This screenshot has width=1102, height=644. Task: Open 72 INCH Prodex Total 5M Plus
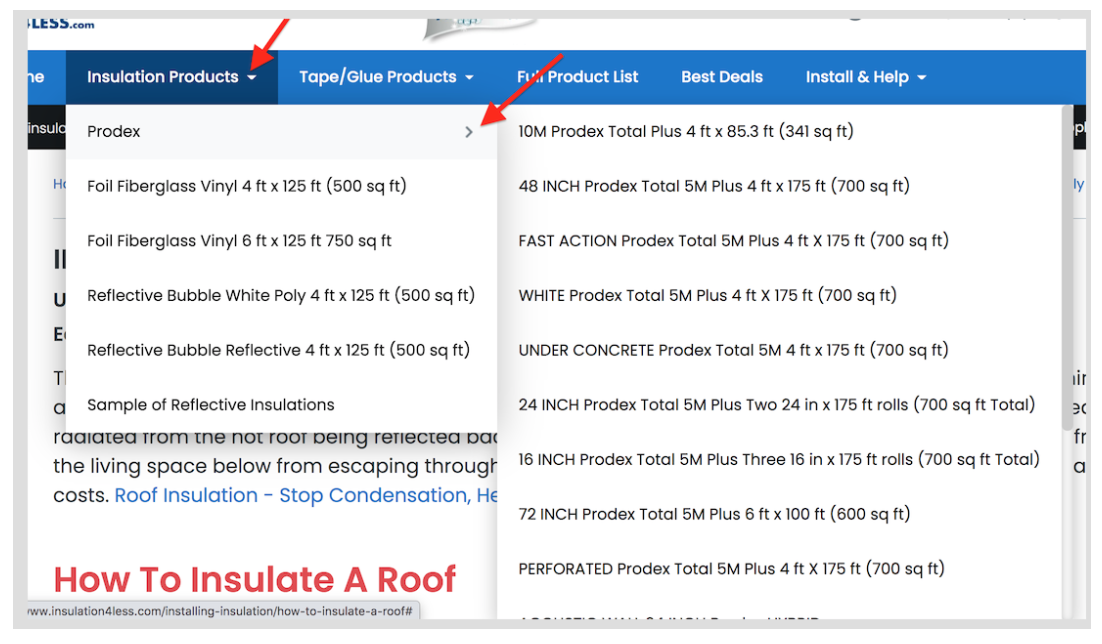pos(714,515)
